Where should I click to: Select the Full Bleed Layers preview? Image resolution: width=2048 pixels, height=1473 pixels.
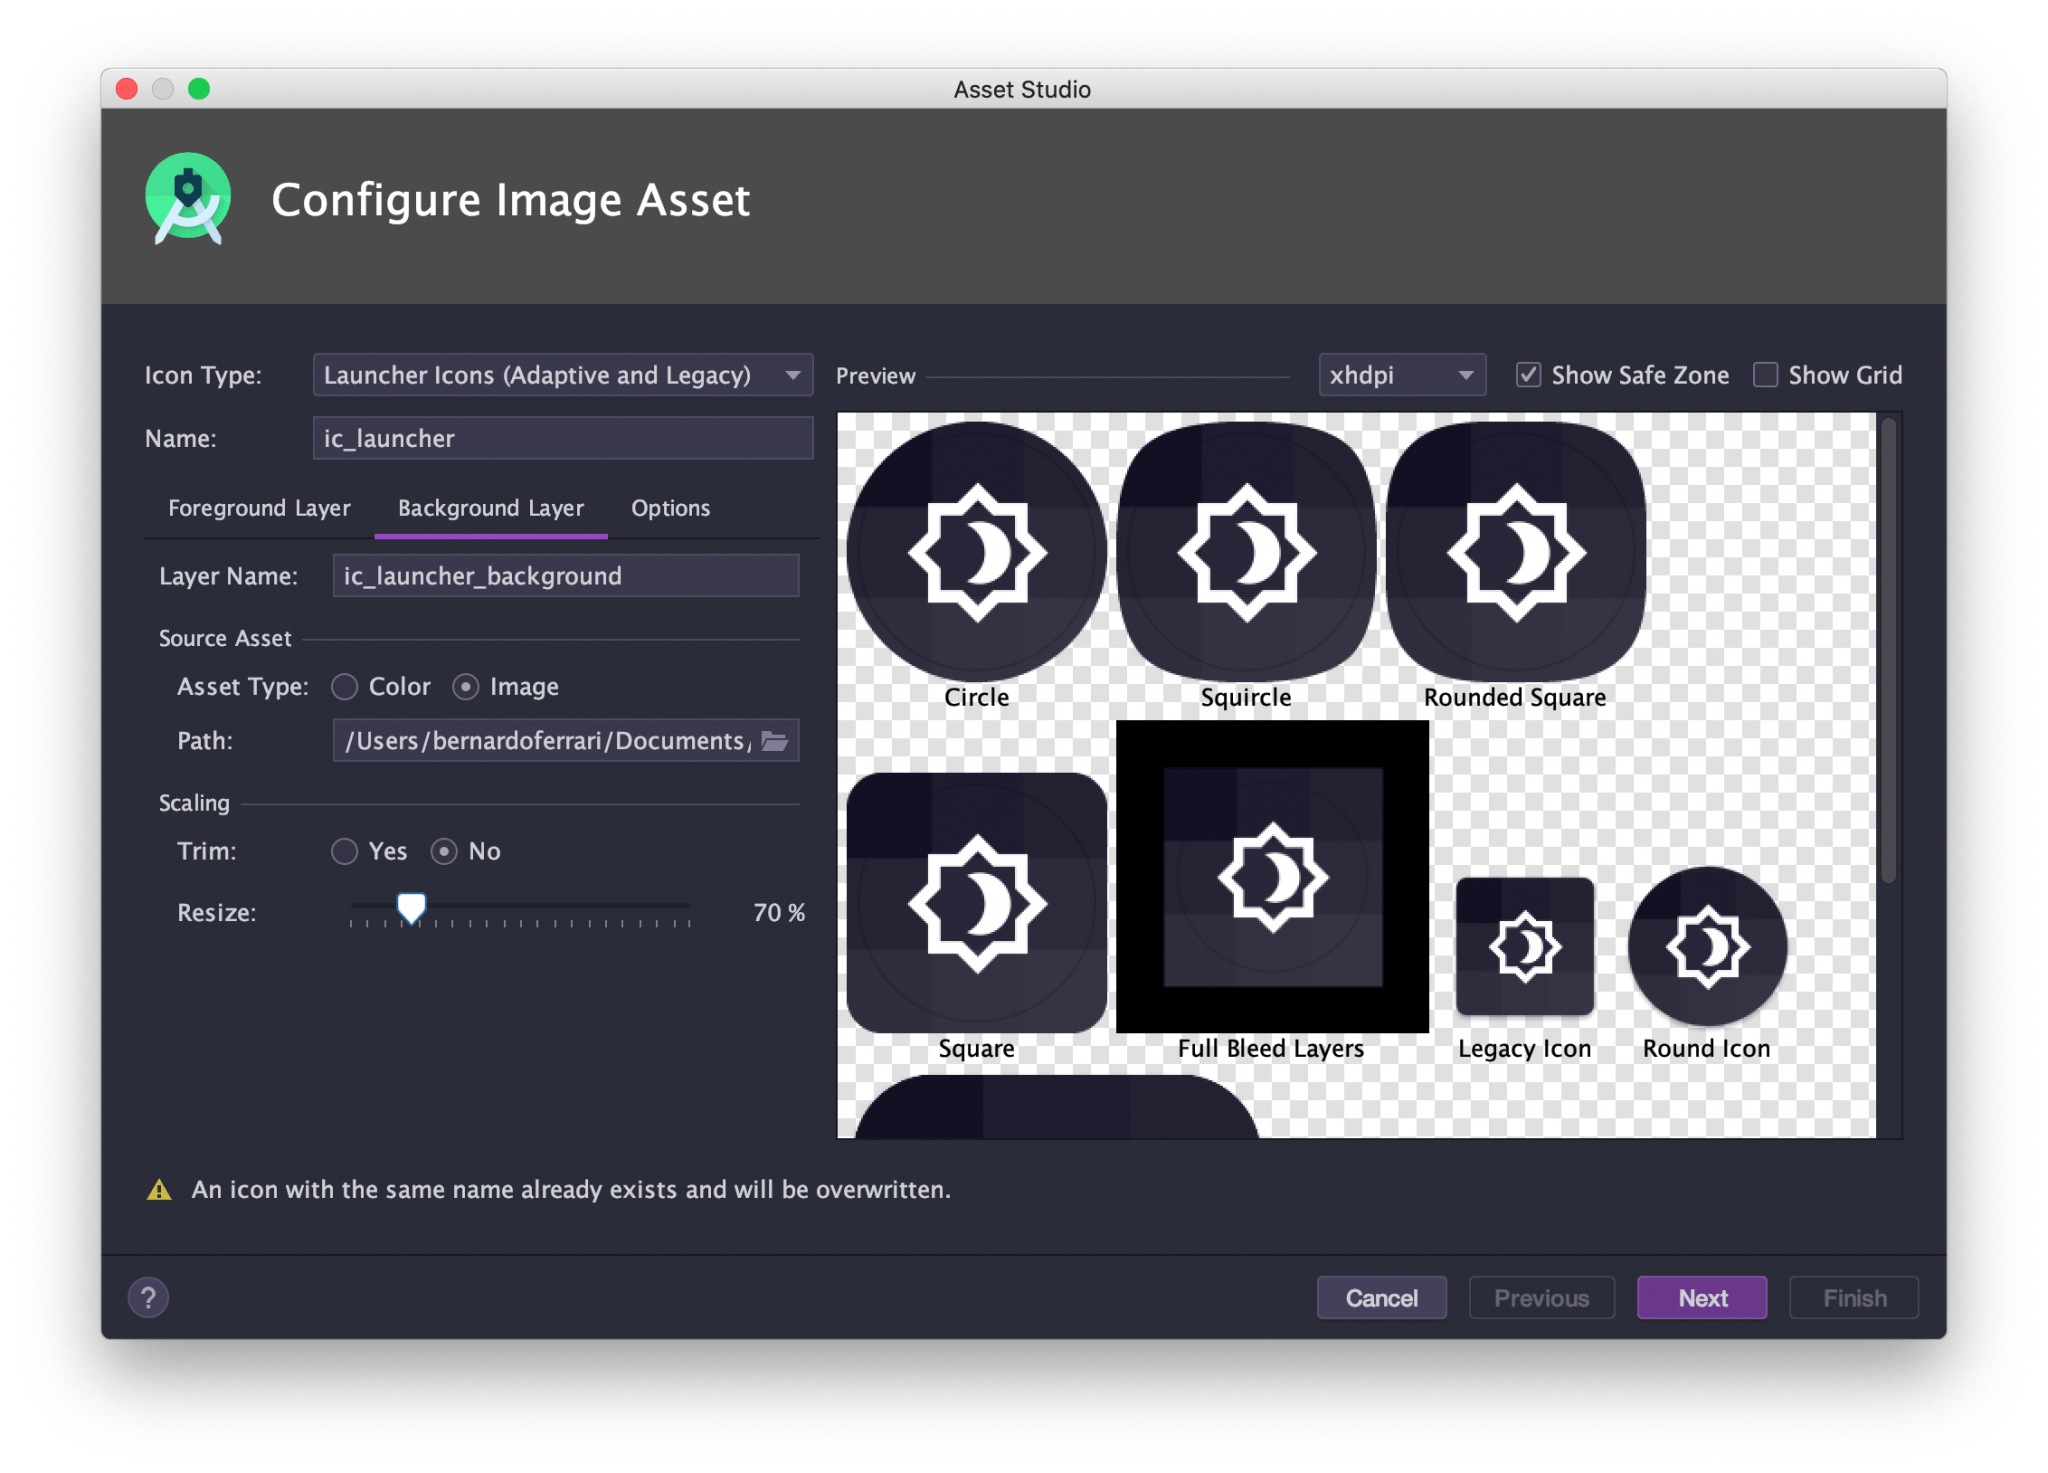click(x=1272, y=877)
